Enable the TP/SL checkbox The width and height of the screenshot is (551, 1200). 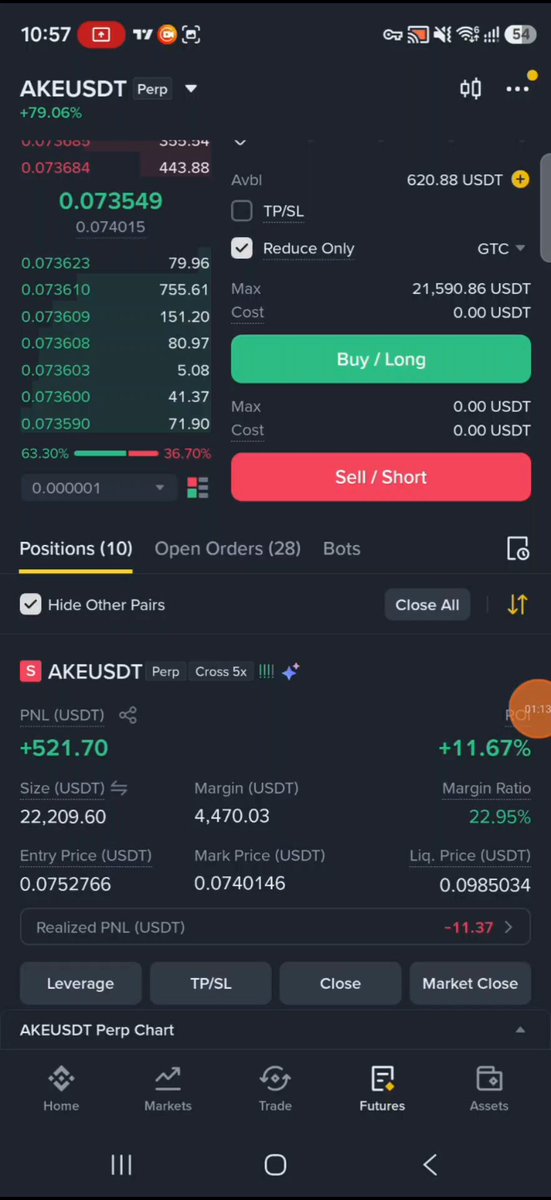pos(242,211)
